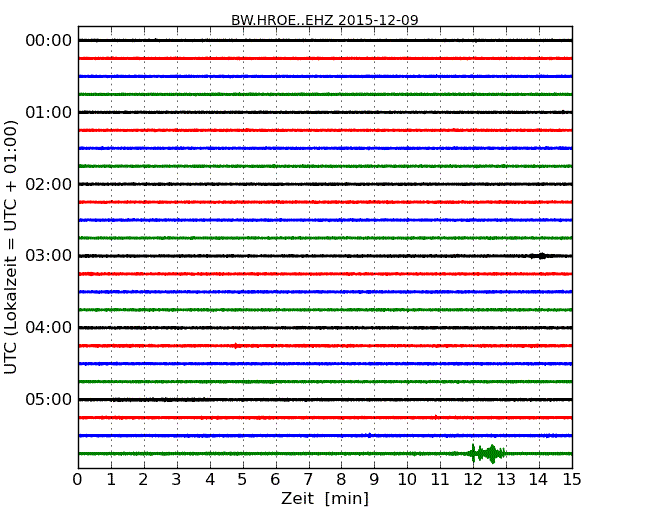
Task: Click x-axis tick label 5
Action: point(243,480)
